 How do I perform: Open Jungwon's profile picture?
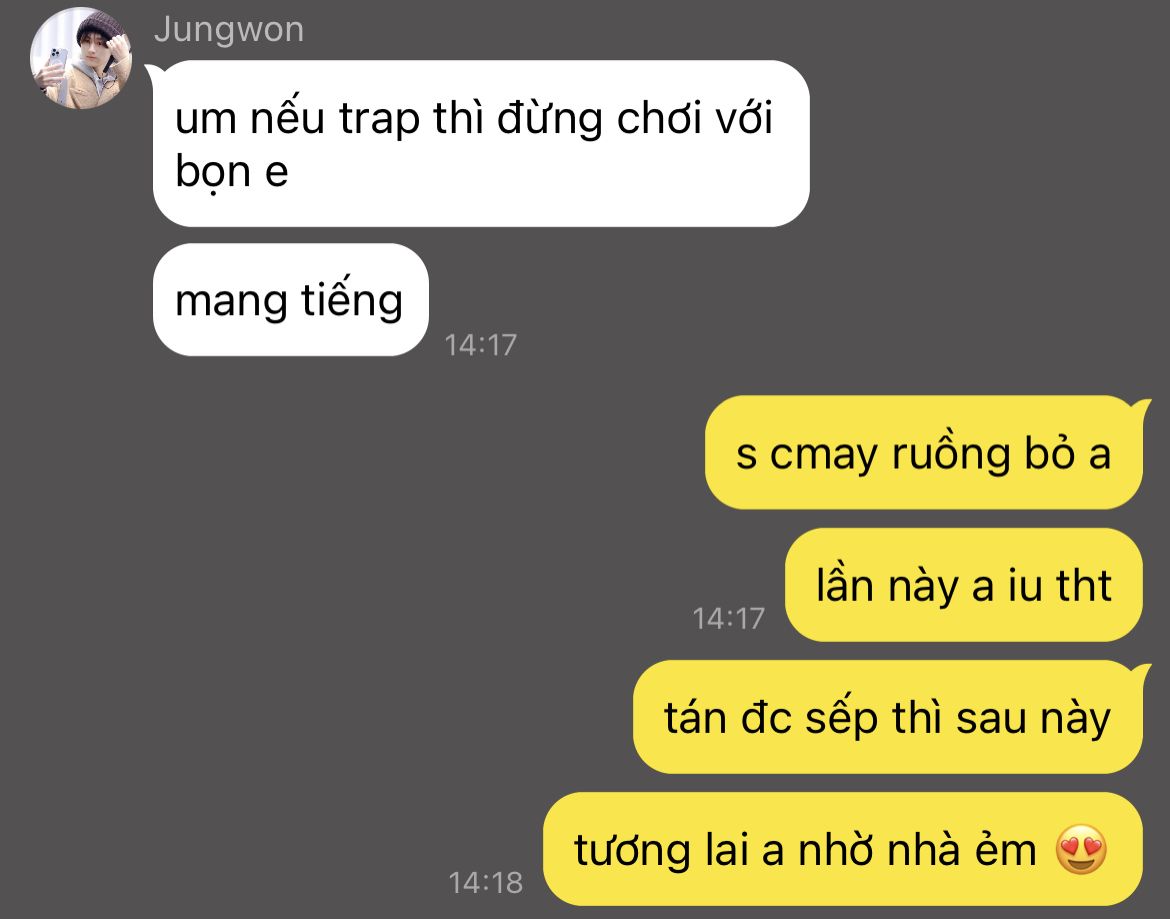coord(81,58)
